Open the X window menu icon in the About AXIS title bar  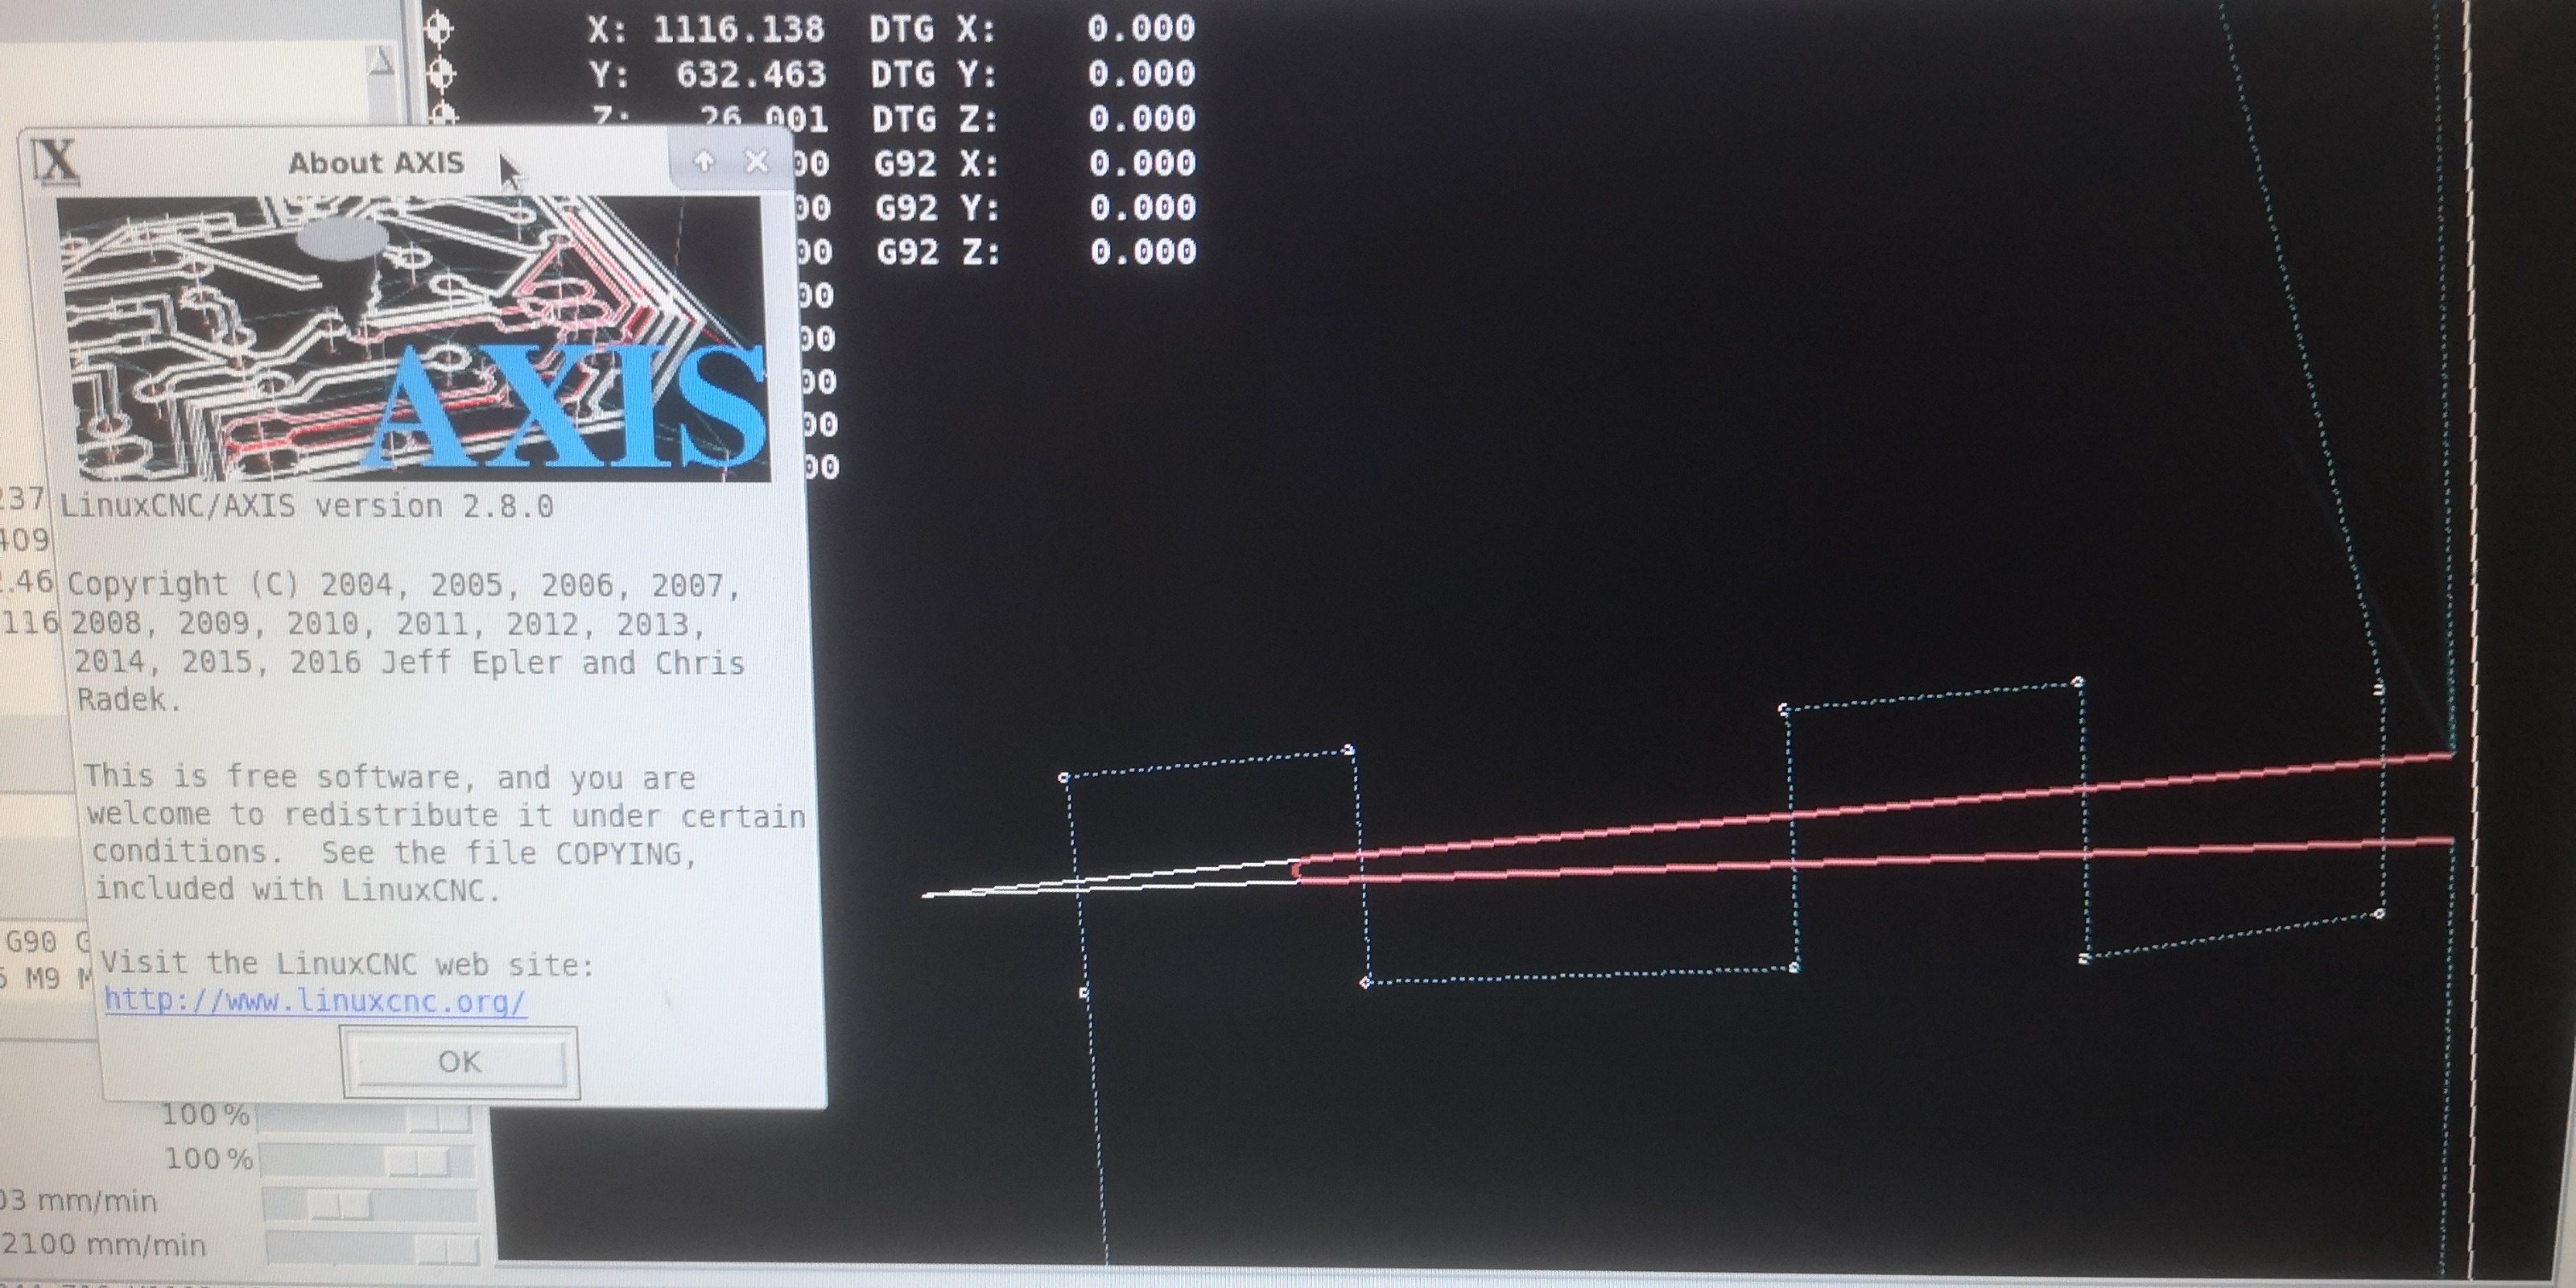(55, 160)
